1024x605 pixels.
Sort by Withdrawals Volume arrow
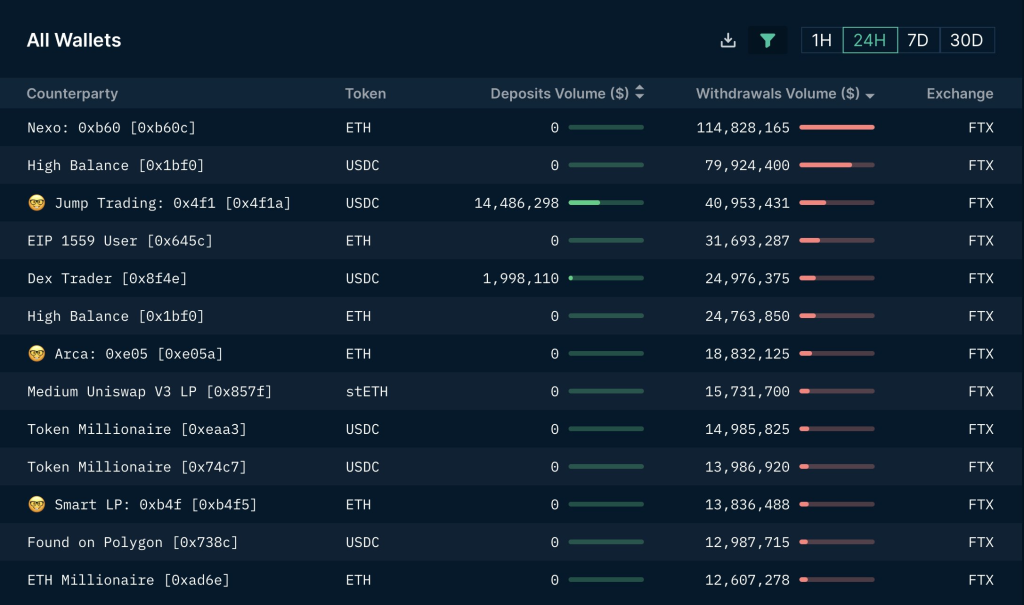(x=870, y=95)
